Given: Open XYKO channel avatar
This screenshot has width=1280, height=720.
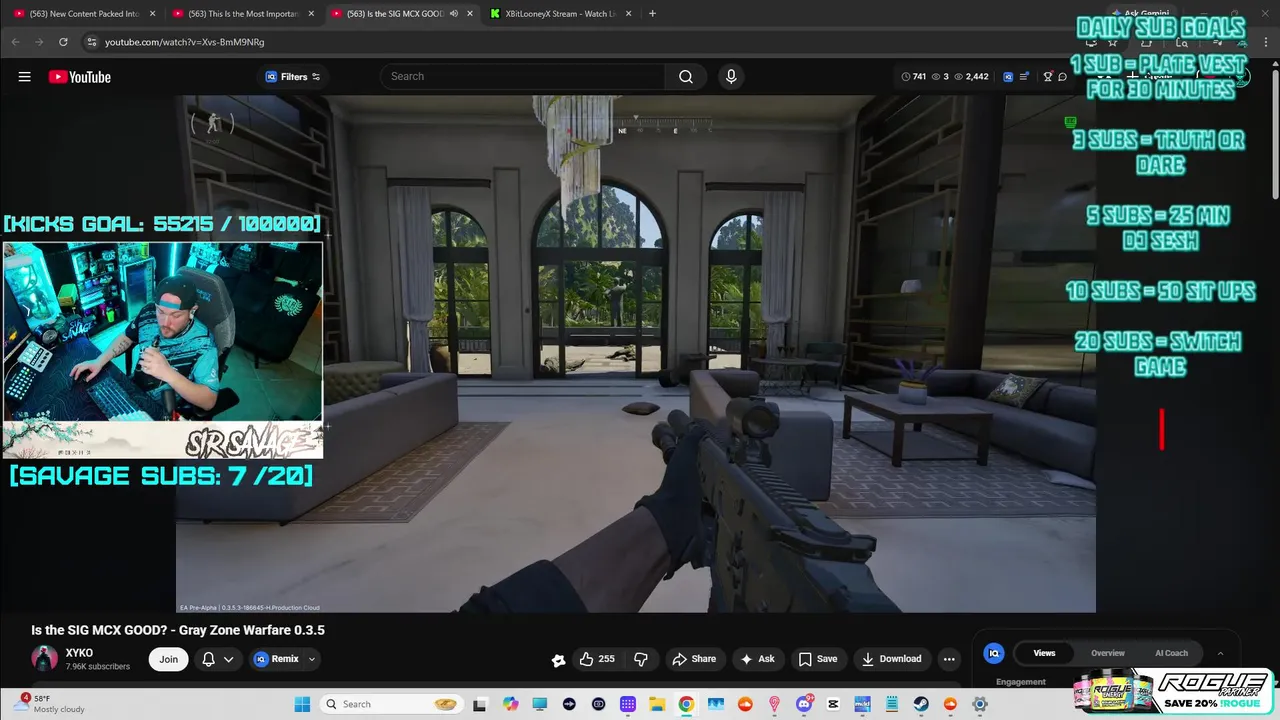Looking at the screenshot, I should tap(44, 658).
